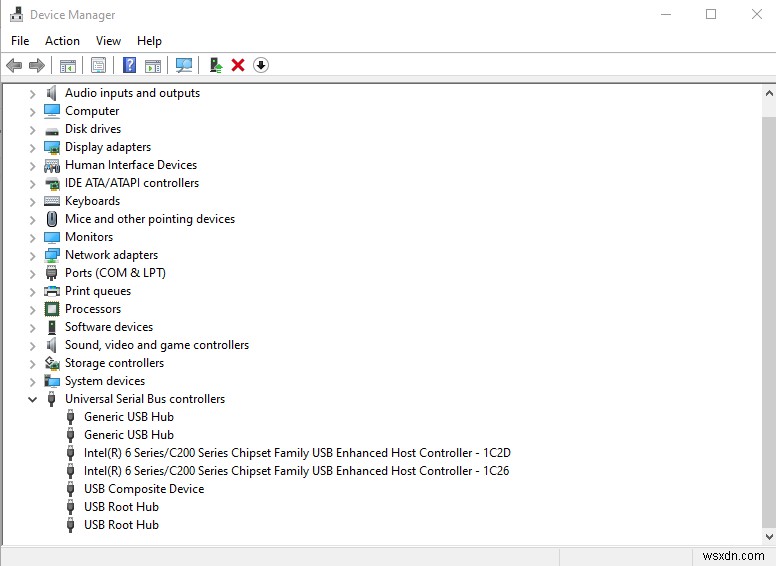Viewport: 776px width, 566px height.
Task: Open the Help menu
Action: [149, 41]
